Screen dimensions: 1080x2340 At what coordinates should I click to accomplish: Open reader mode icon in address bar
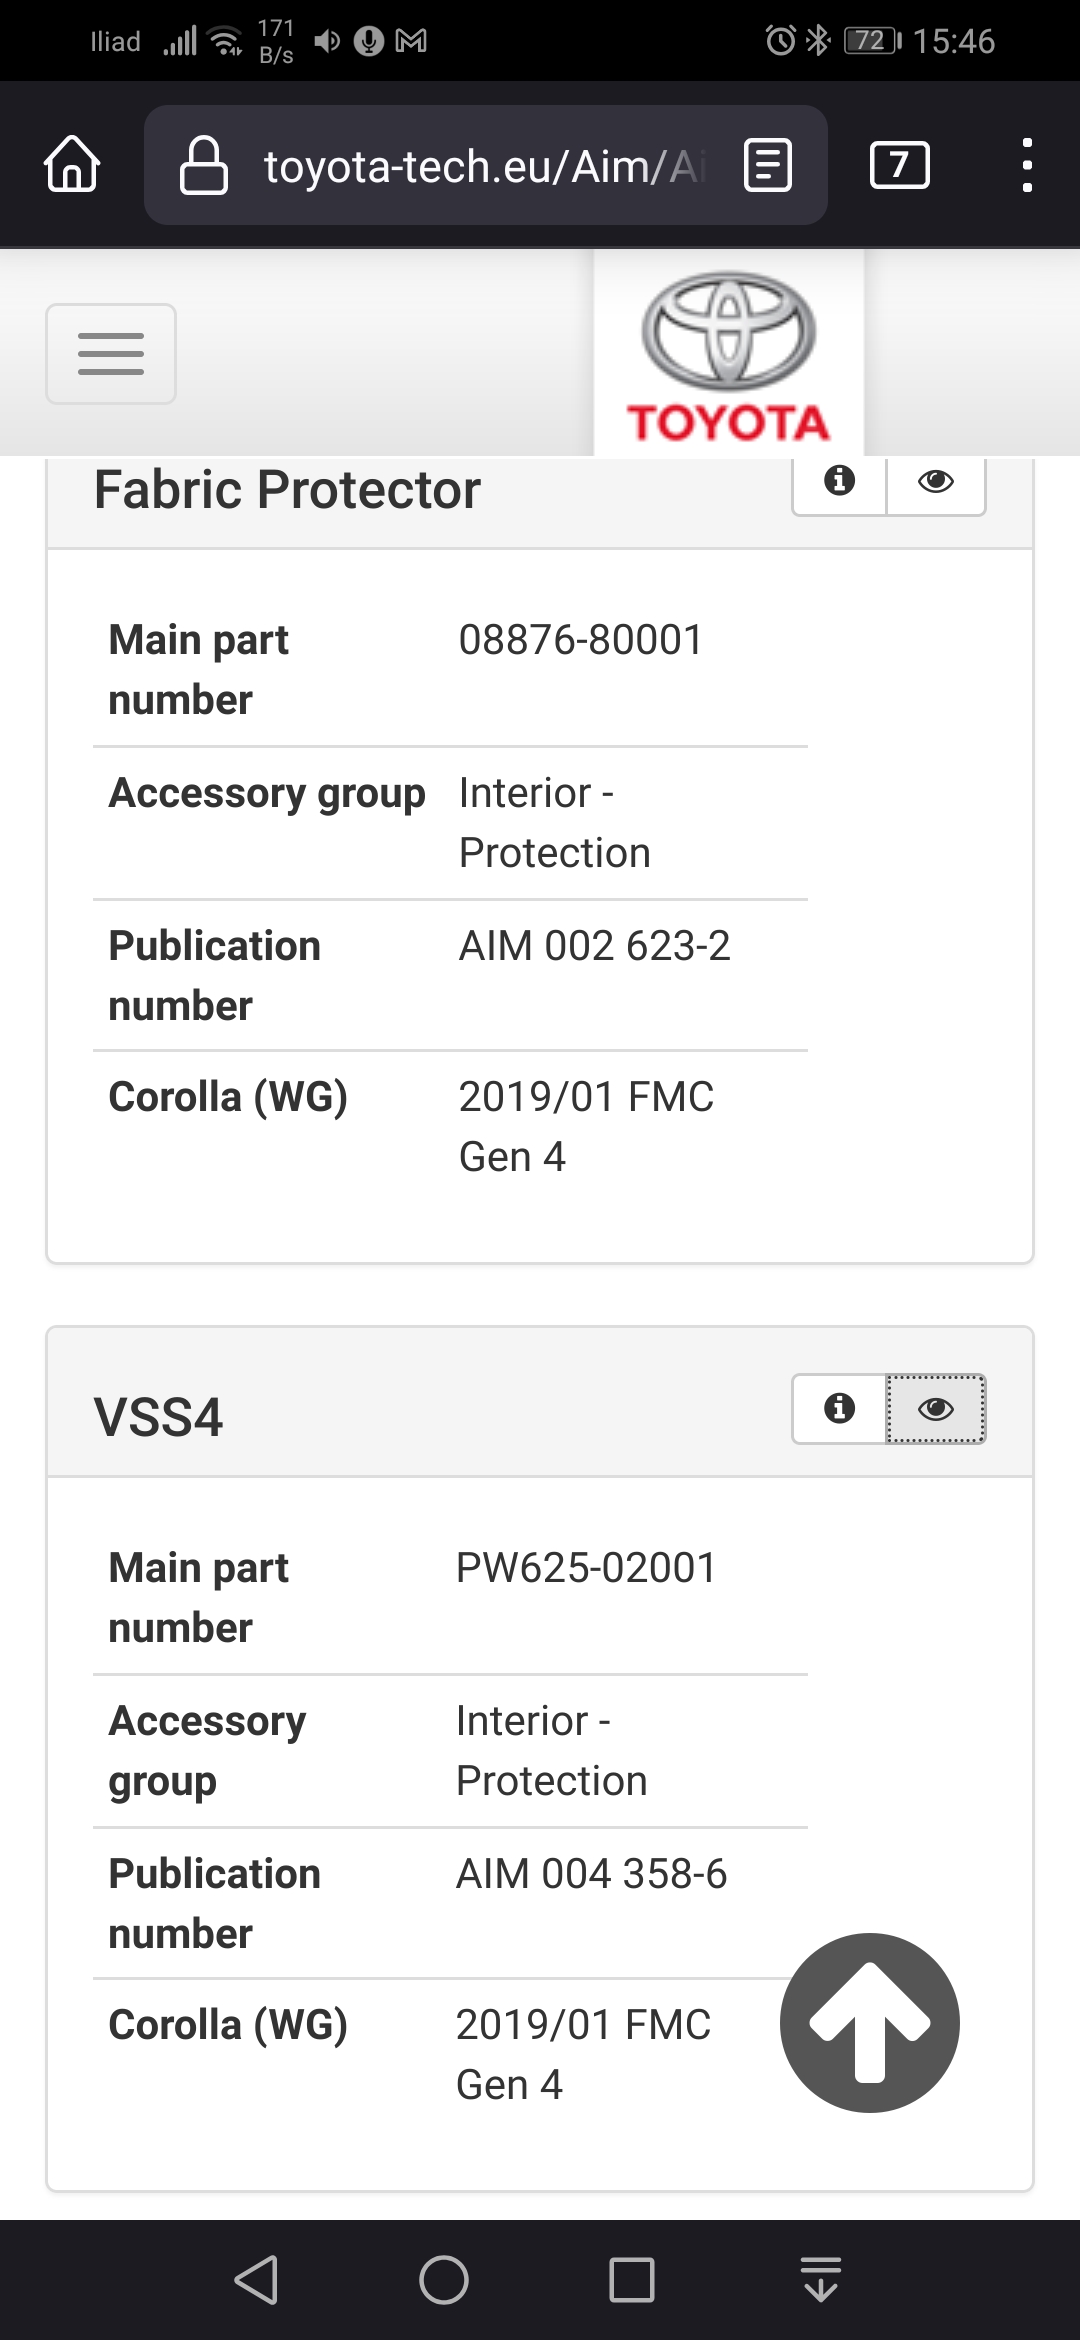[768, 165]
